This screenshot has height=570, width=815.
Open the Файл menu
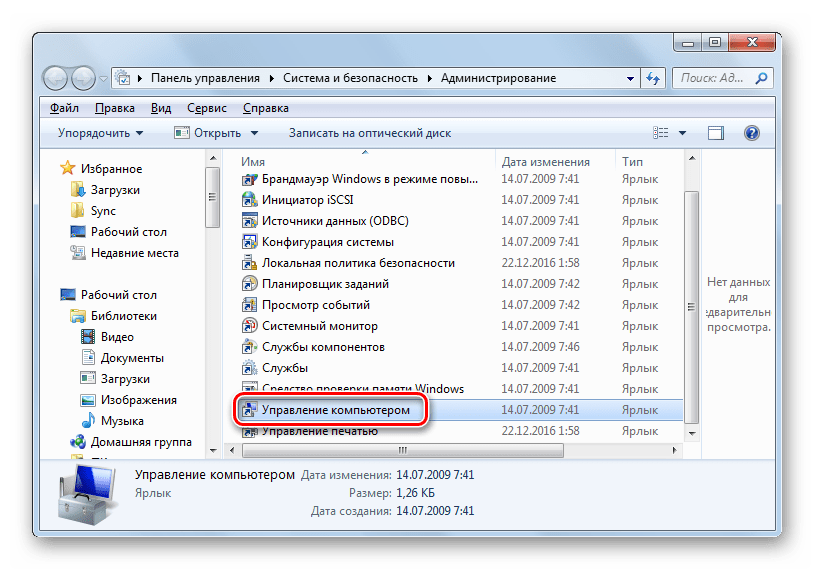[x=64, y=108]
